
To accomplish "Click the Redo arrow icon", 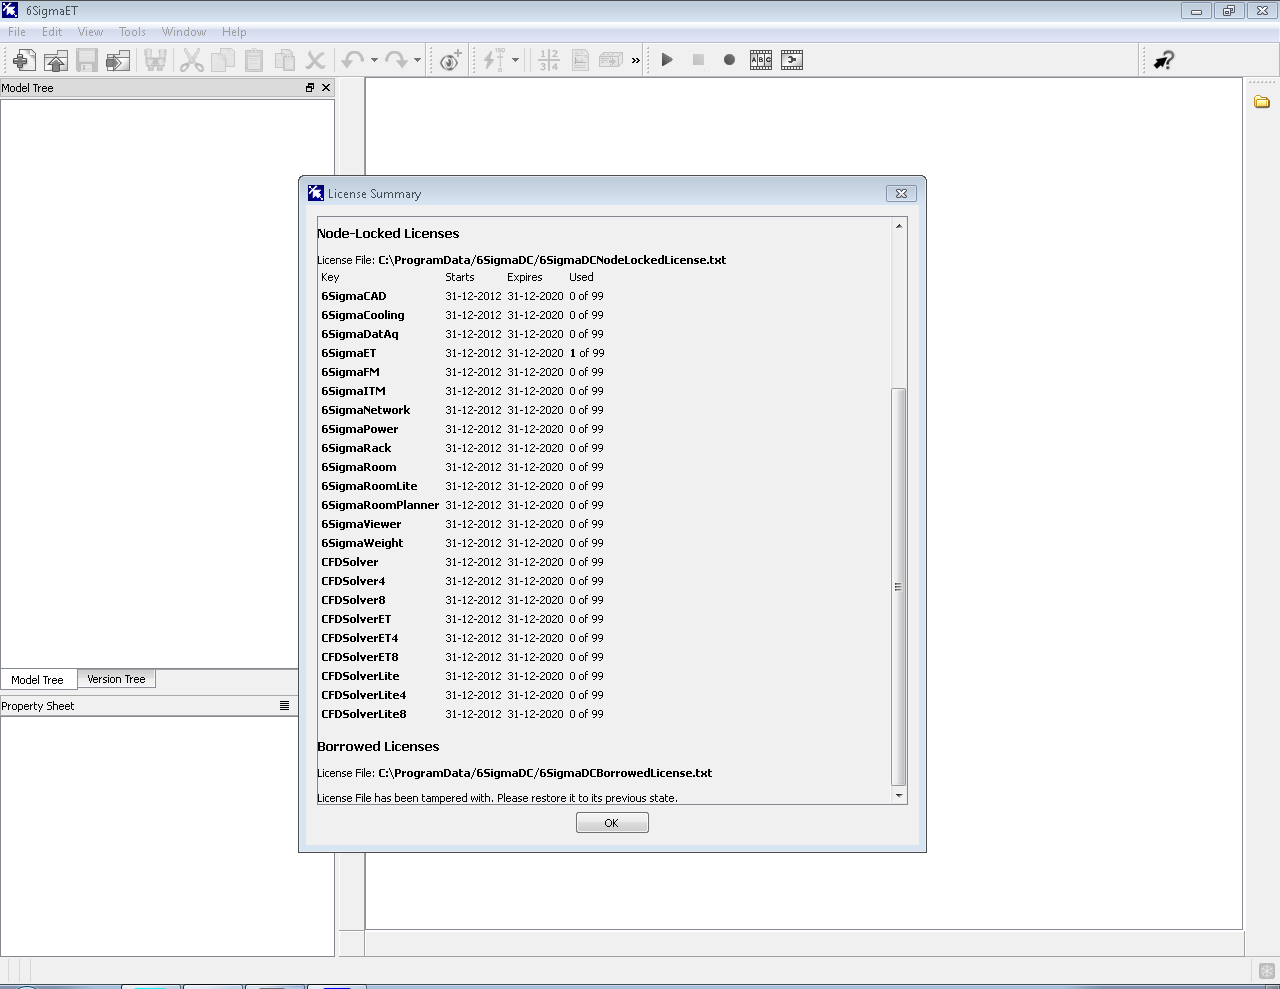I will tap(396, 60).
